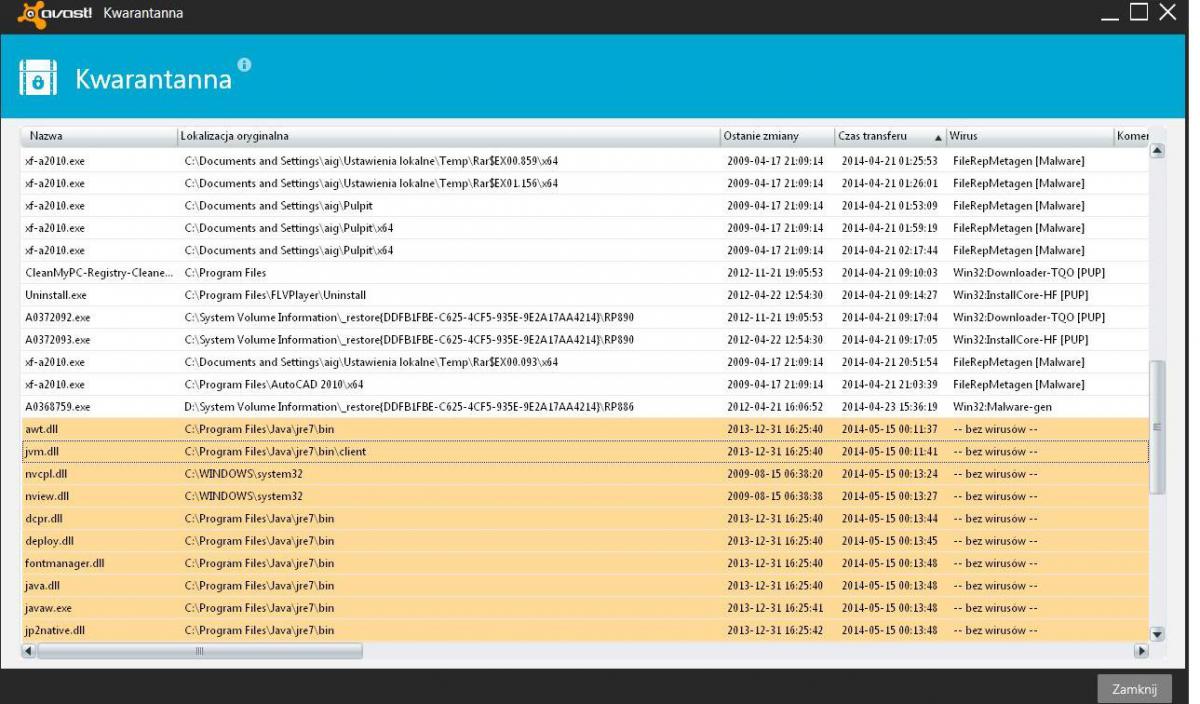Sort by the Ostanie zmiany column header
1200x704 pixels.
777,136
